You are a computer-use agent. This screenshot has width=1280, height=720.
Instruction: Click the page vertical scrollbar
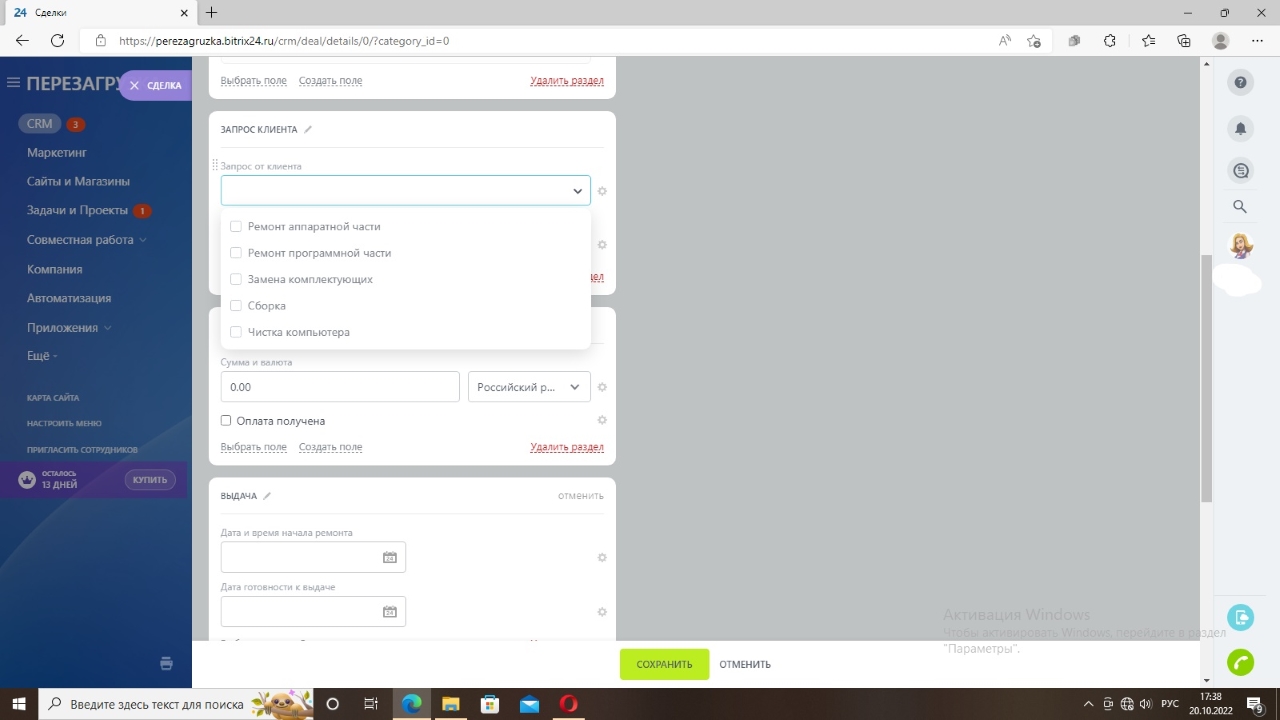pos(1206,377)
